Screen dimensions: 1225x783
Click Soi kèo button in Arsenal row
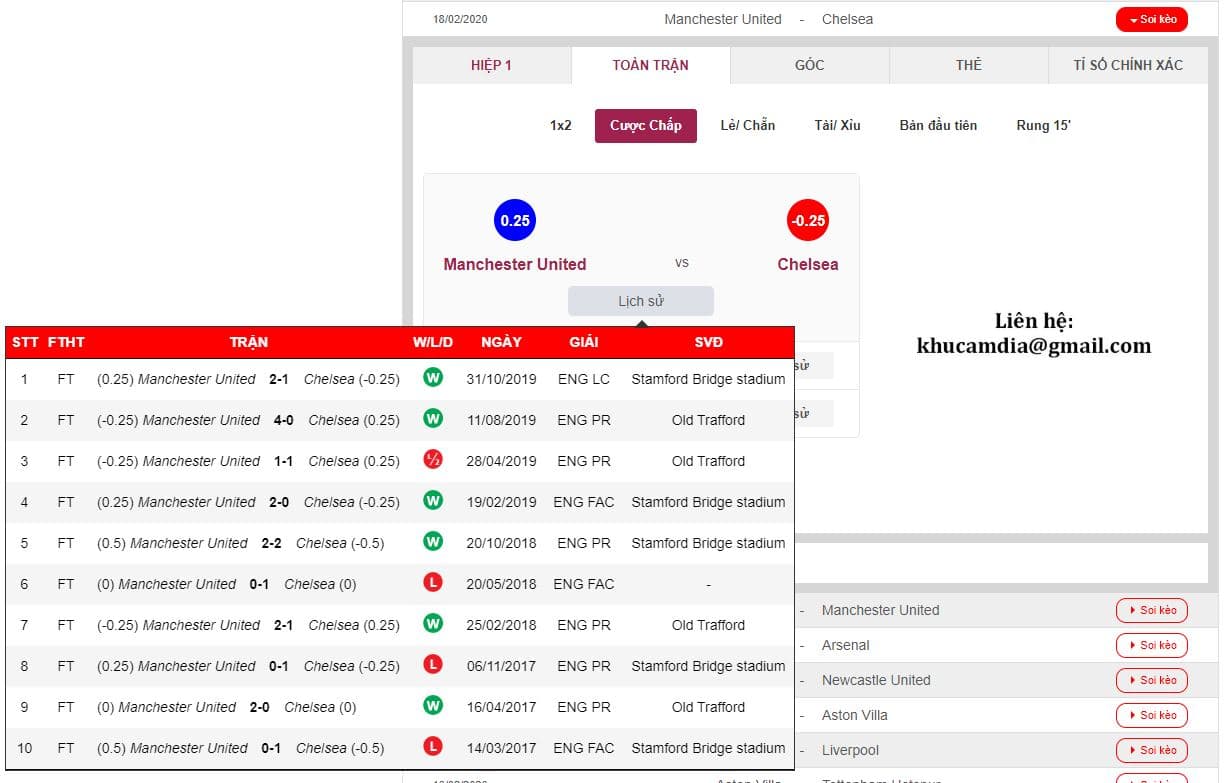[1152, 645]
